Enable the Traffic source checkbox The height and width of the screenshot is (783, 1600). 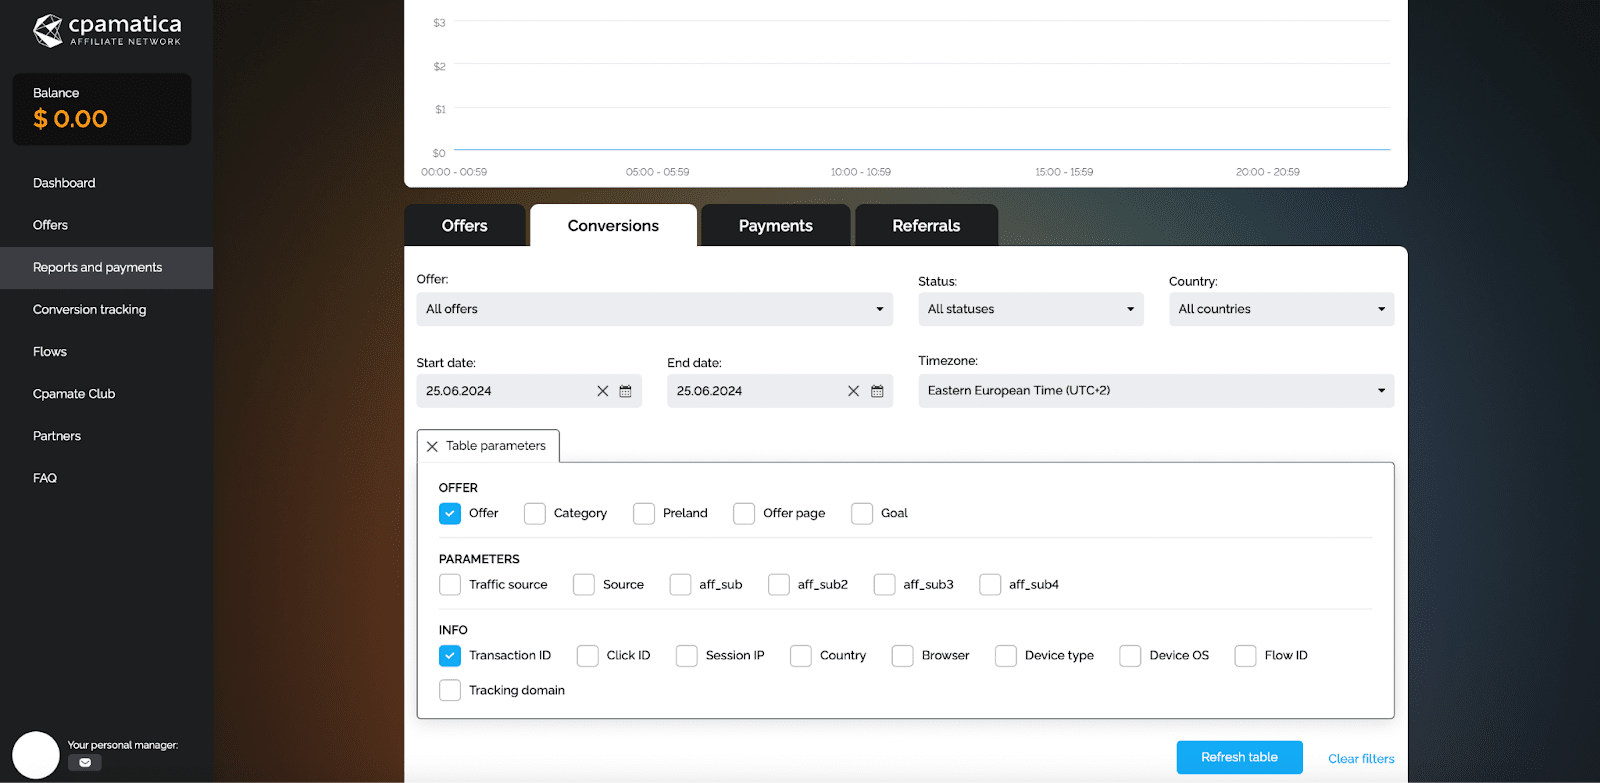click(450, 585)
